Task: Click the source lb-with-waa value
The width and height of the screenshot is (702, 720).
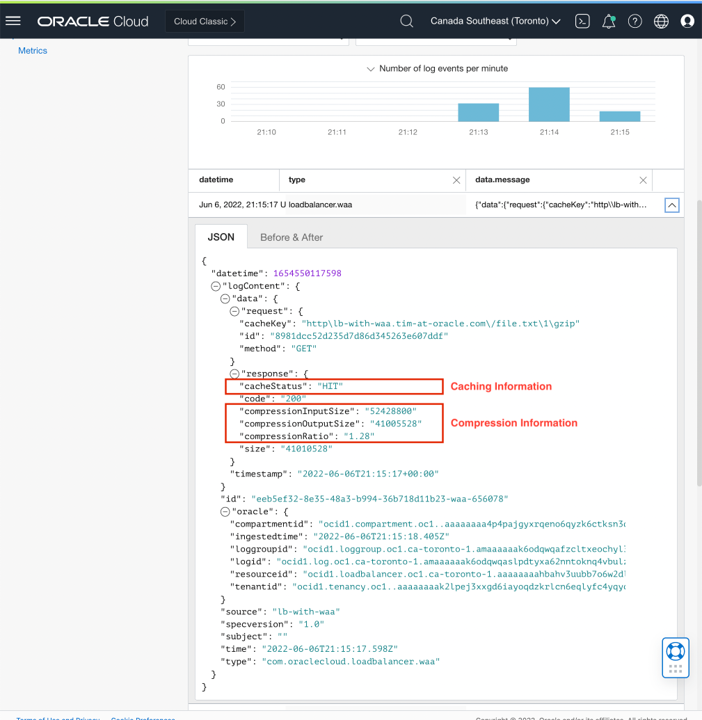Action: click(x=306, y=612)
